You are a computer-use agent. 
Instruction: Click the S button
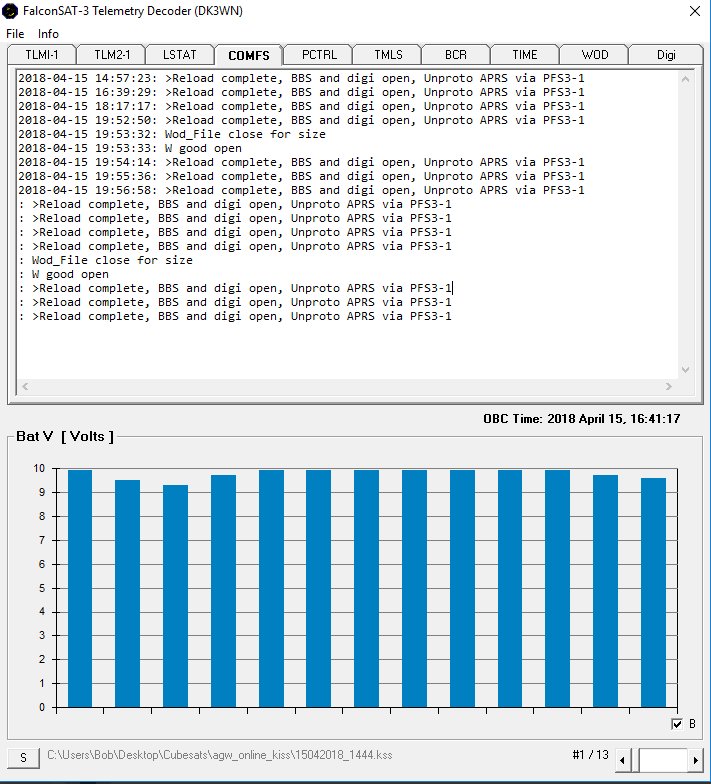click(x=24, y=758)
